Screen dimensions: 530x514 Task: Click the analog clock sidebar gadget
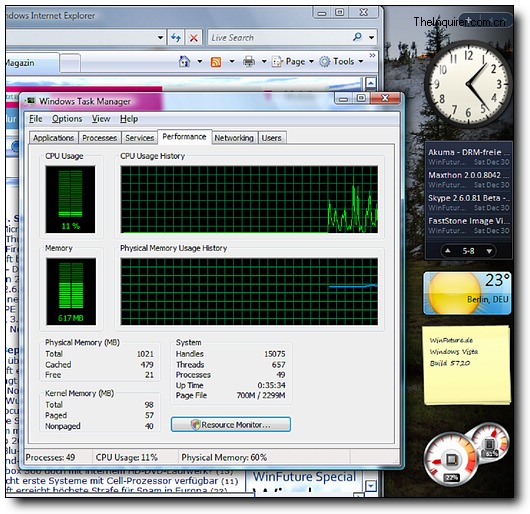coord(468,84)
